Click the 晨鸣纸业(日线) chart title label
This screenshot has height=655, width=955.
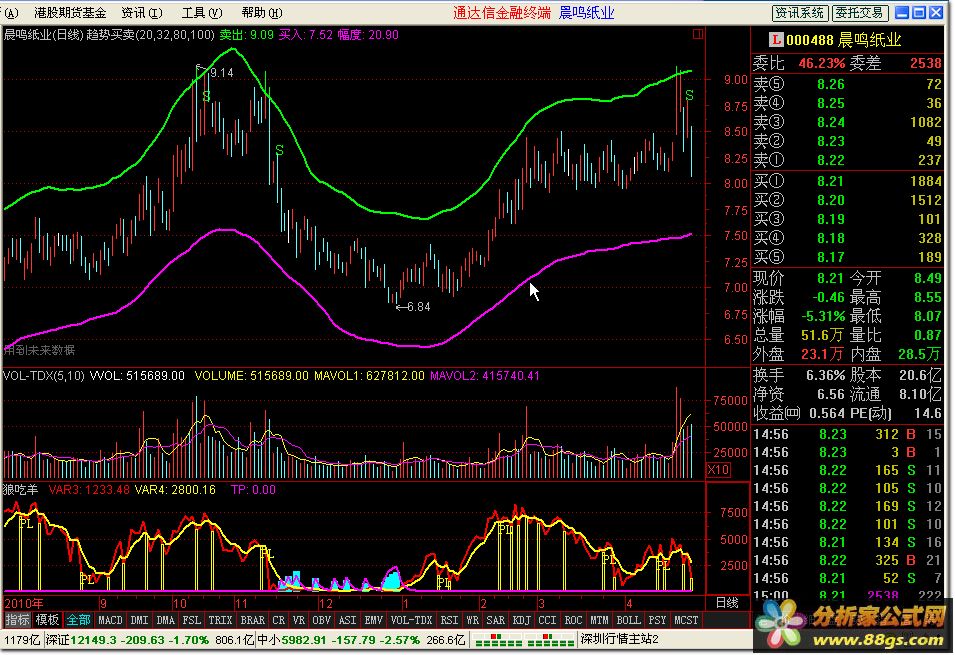pyautogui.click(x=43, y=35)
